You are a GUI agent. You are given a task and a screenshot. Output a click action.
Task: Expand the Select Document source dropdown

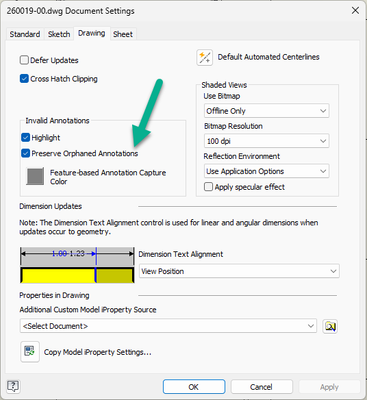click(168, 326)
